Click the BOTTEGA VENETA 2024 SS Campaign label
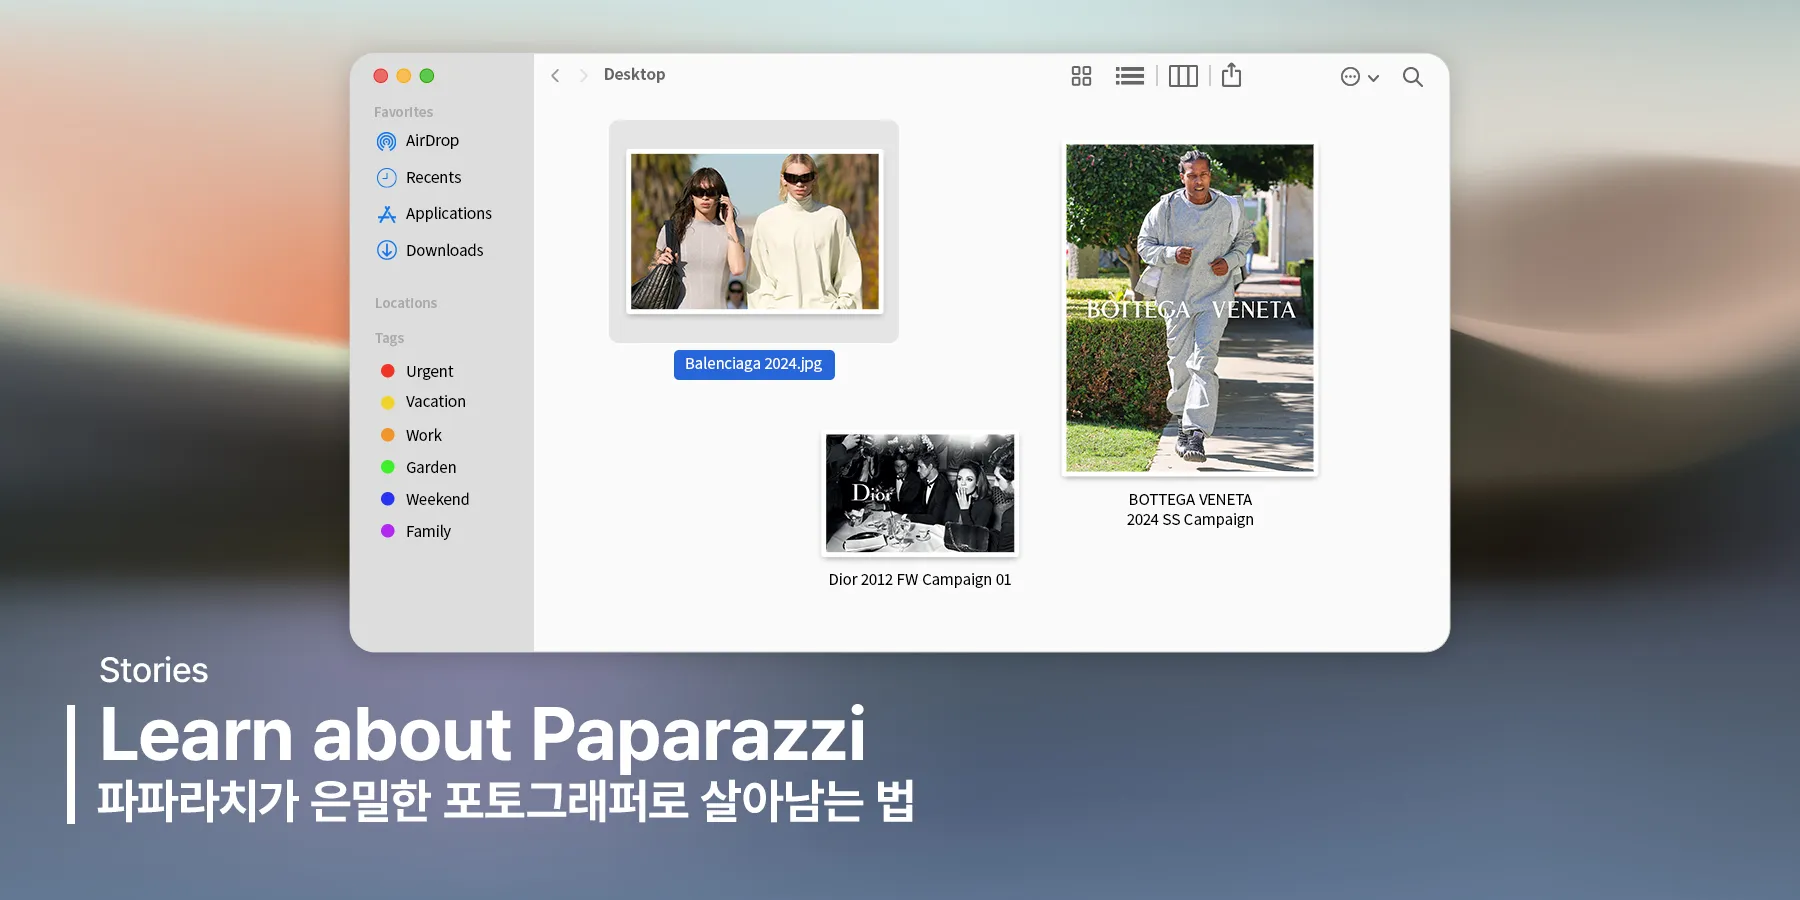Viewport: 1800px width, 900px height. pos(1190,510)
